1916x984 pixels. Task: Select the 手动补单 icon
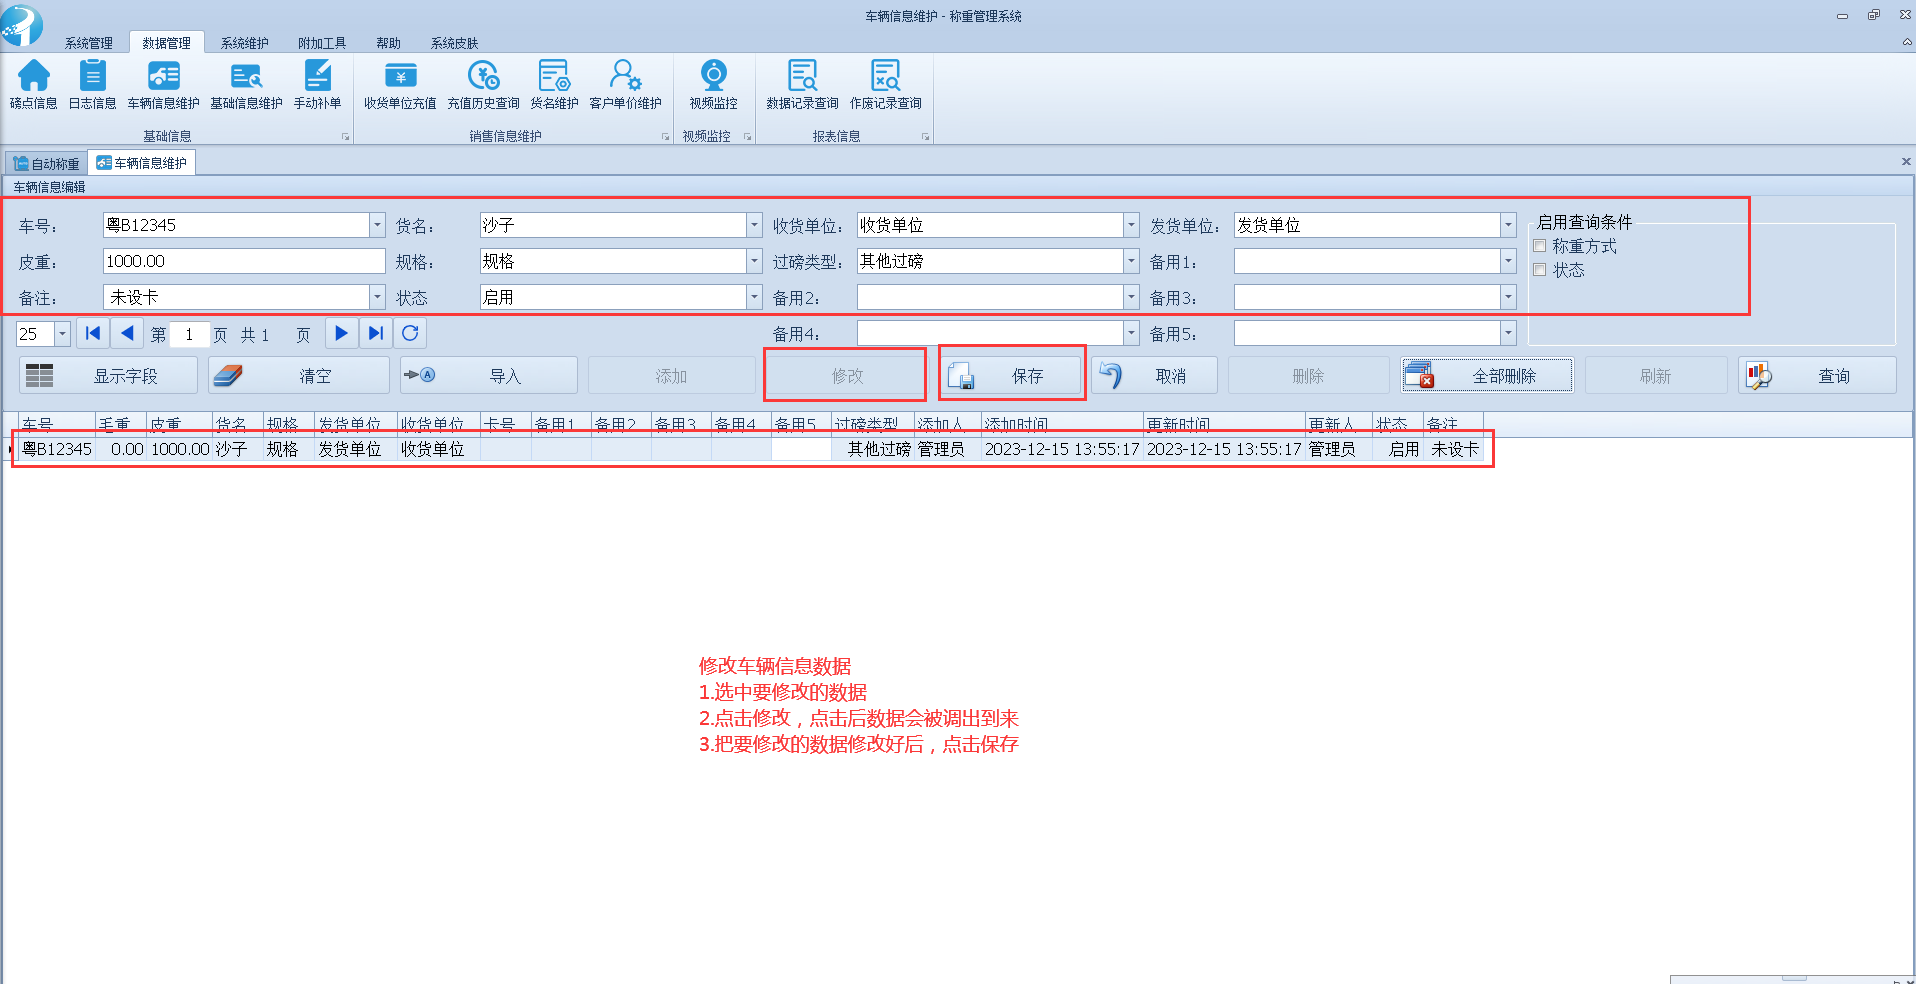click(317, 84)
